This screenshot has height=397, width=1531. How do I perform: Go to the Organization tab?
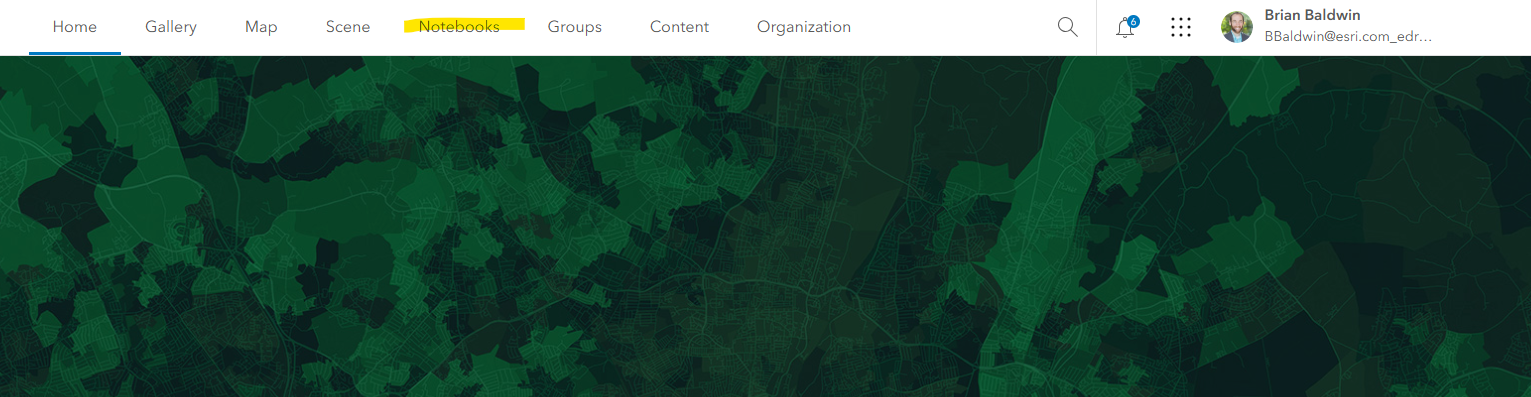tap(804, 27)
